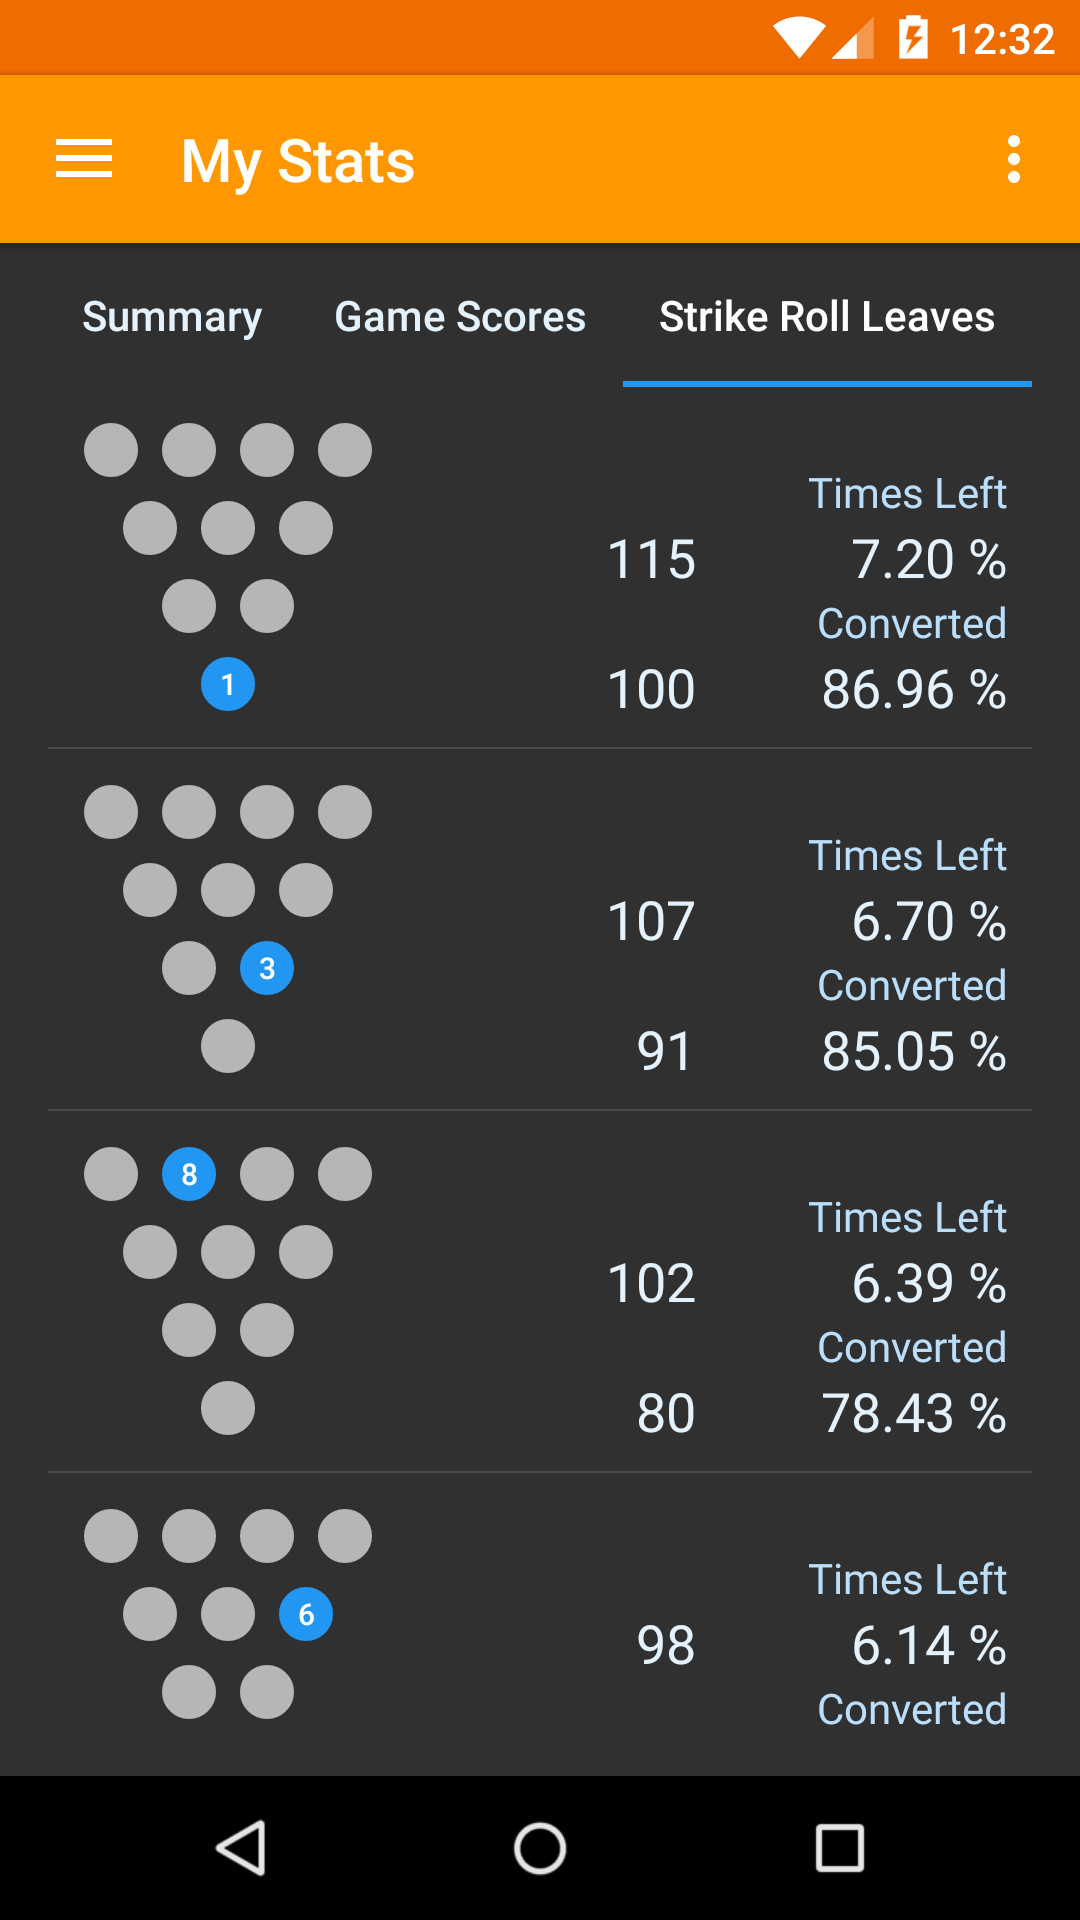Switch to the Summary tab
Screen dimensions: 1080x1920
[x=172, y=317]
